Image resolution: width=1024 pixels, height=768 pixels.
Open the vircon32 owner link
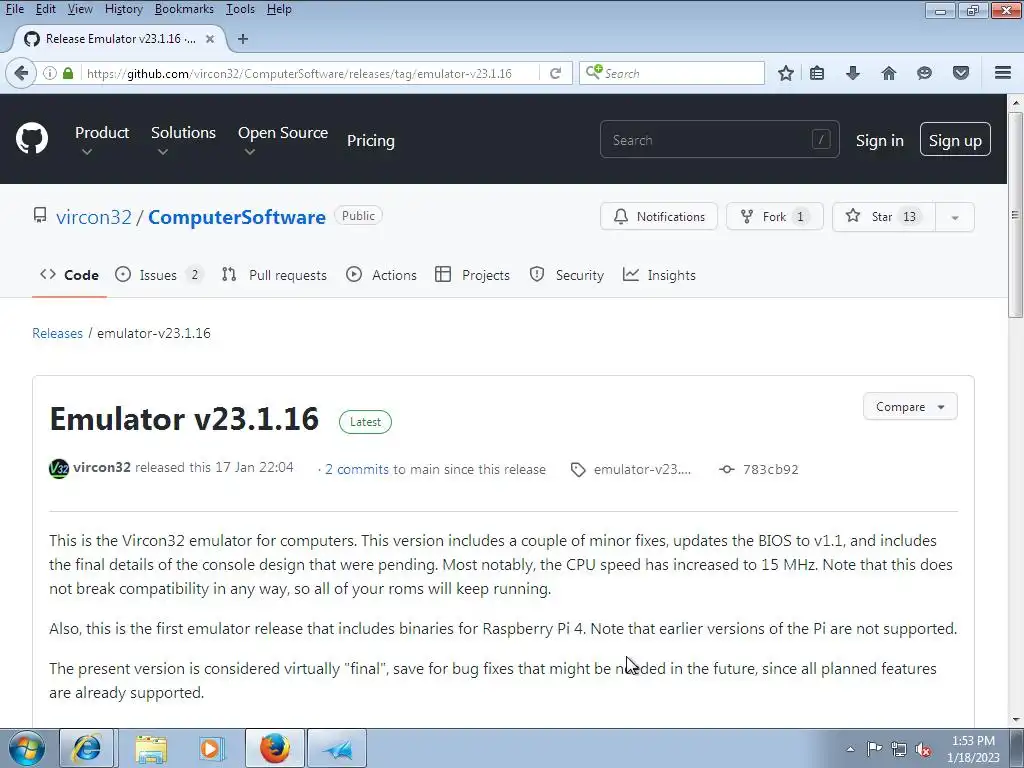94,217
